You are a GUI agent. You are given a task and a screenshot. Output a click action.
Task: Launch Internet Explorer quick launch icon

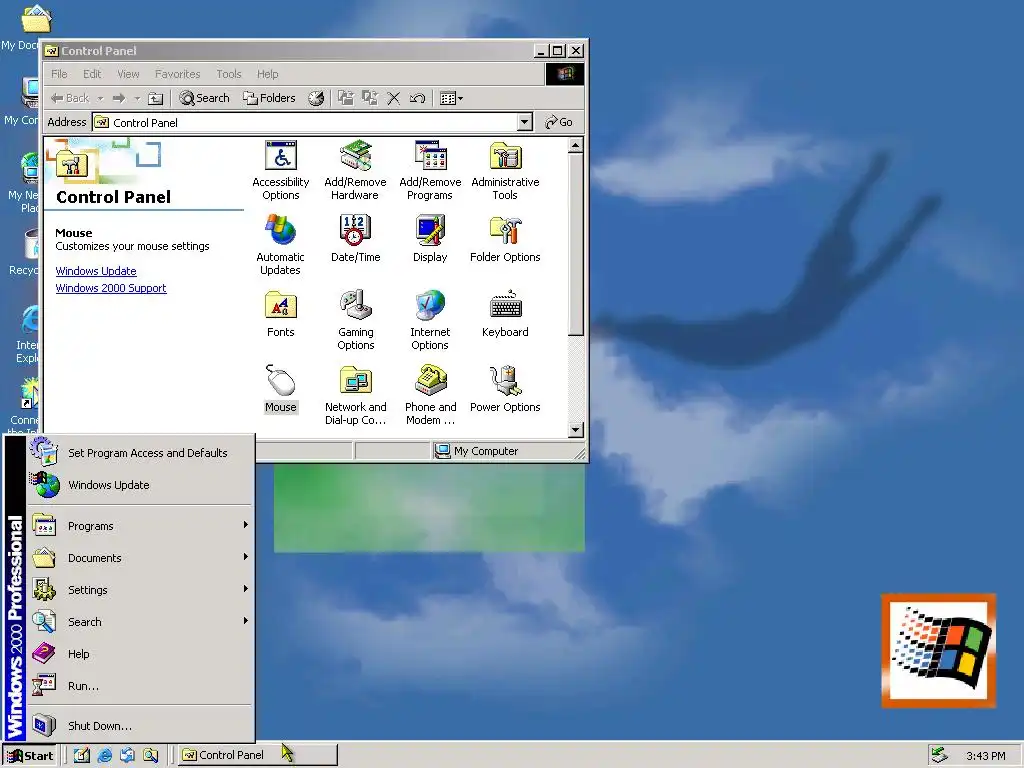coord(104,755)
